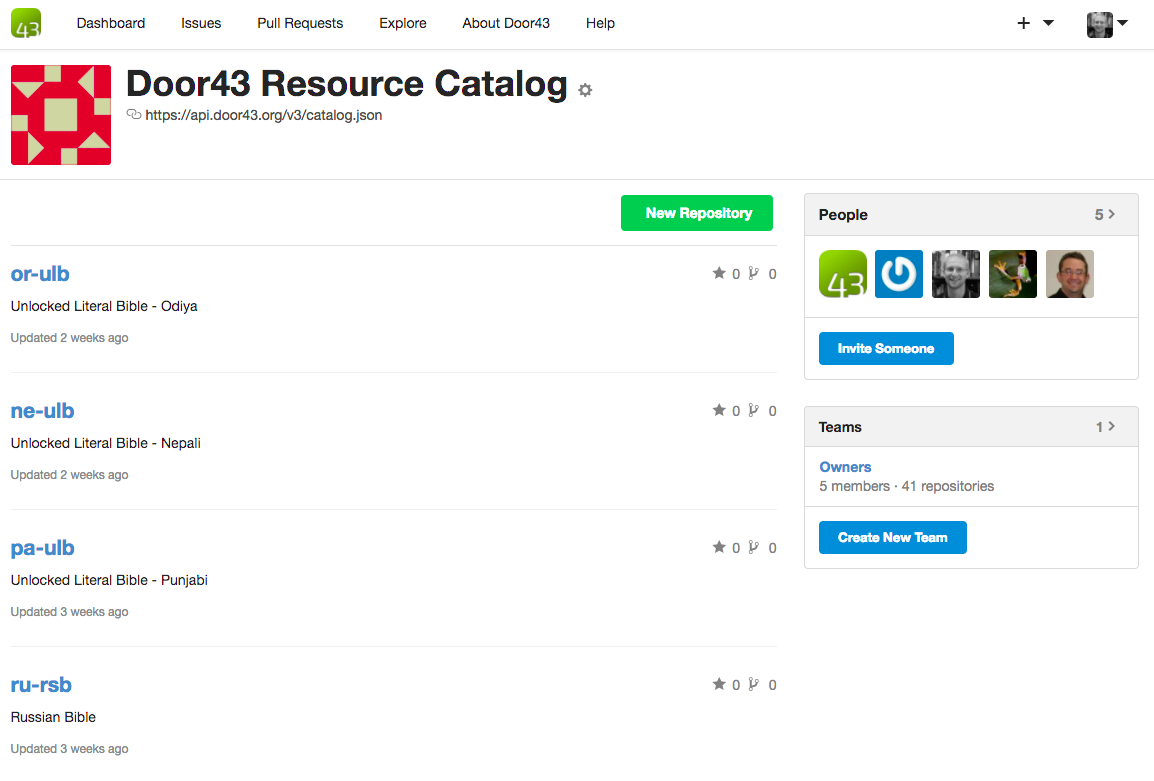Open the Owners team

pyautogui.click(x=845, y=467)
